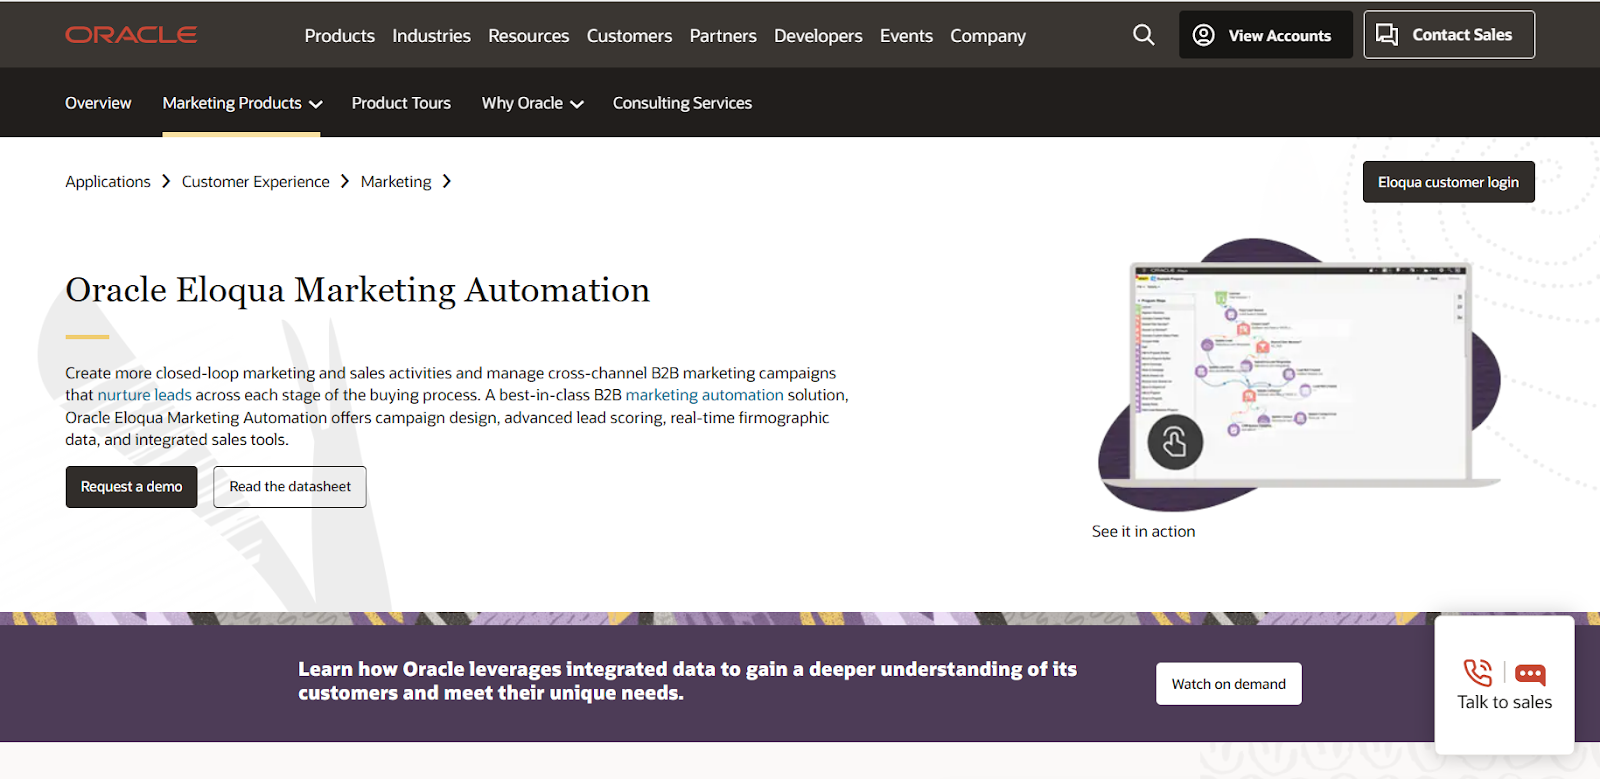Follow the marketing automation link
Screen dimensions: 1600x779
(705, 395)
